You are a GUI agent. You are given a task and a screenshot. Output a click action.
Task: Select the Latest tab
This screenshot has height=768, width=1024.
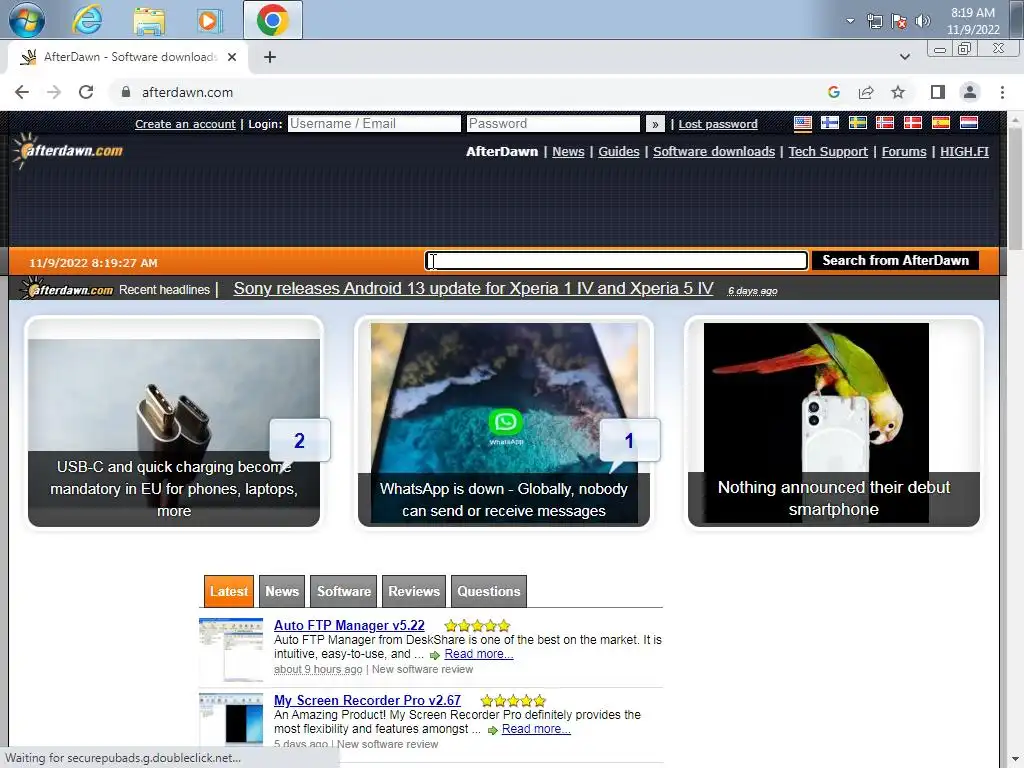pos(229,591)
